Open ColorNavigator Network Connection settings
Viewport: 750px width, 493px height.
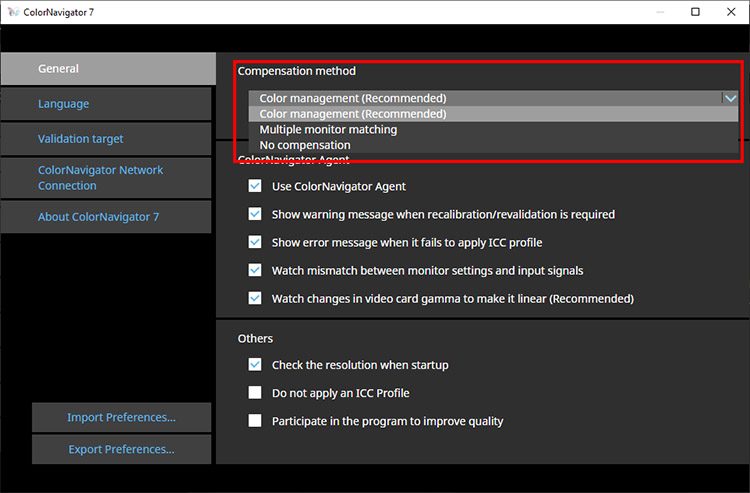click(x=106, y=178)
